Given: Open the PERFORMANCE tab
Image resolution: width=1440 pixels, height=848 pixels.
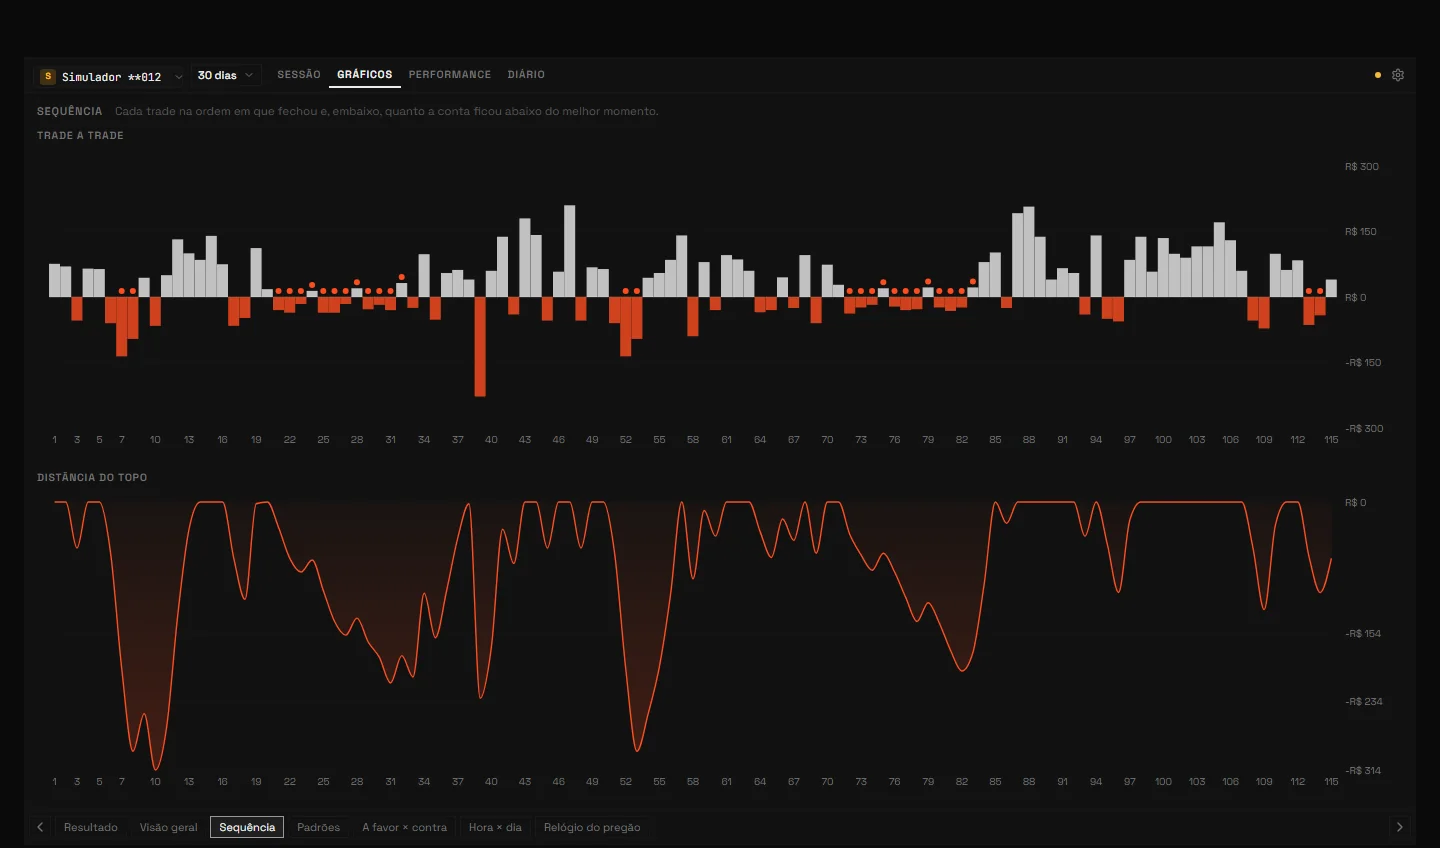Looking at the screenshot, I should pyautogui.click(x=450, y=74).
